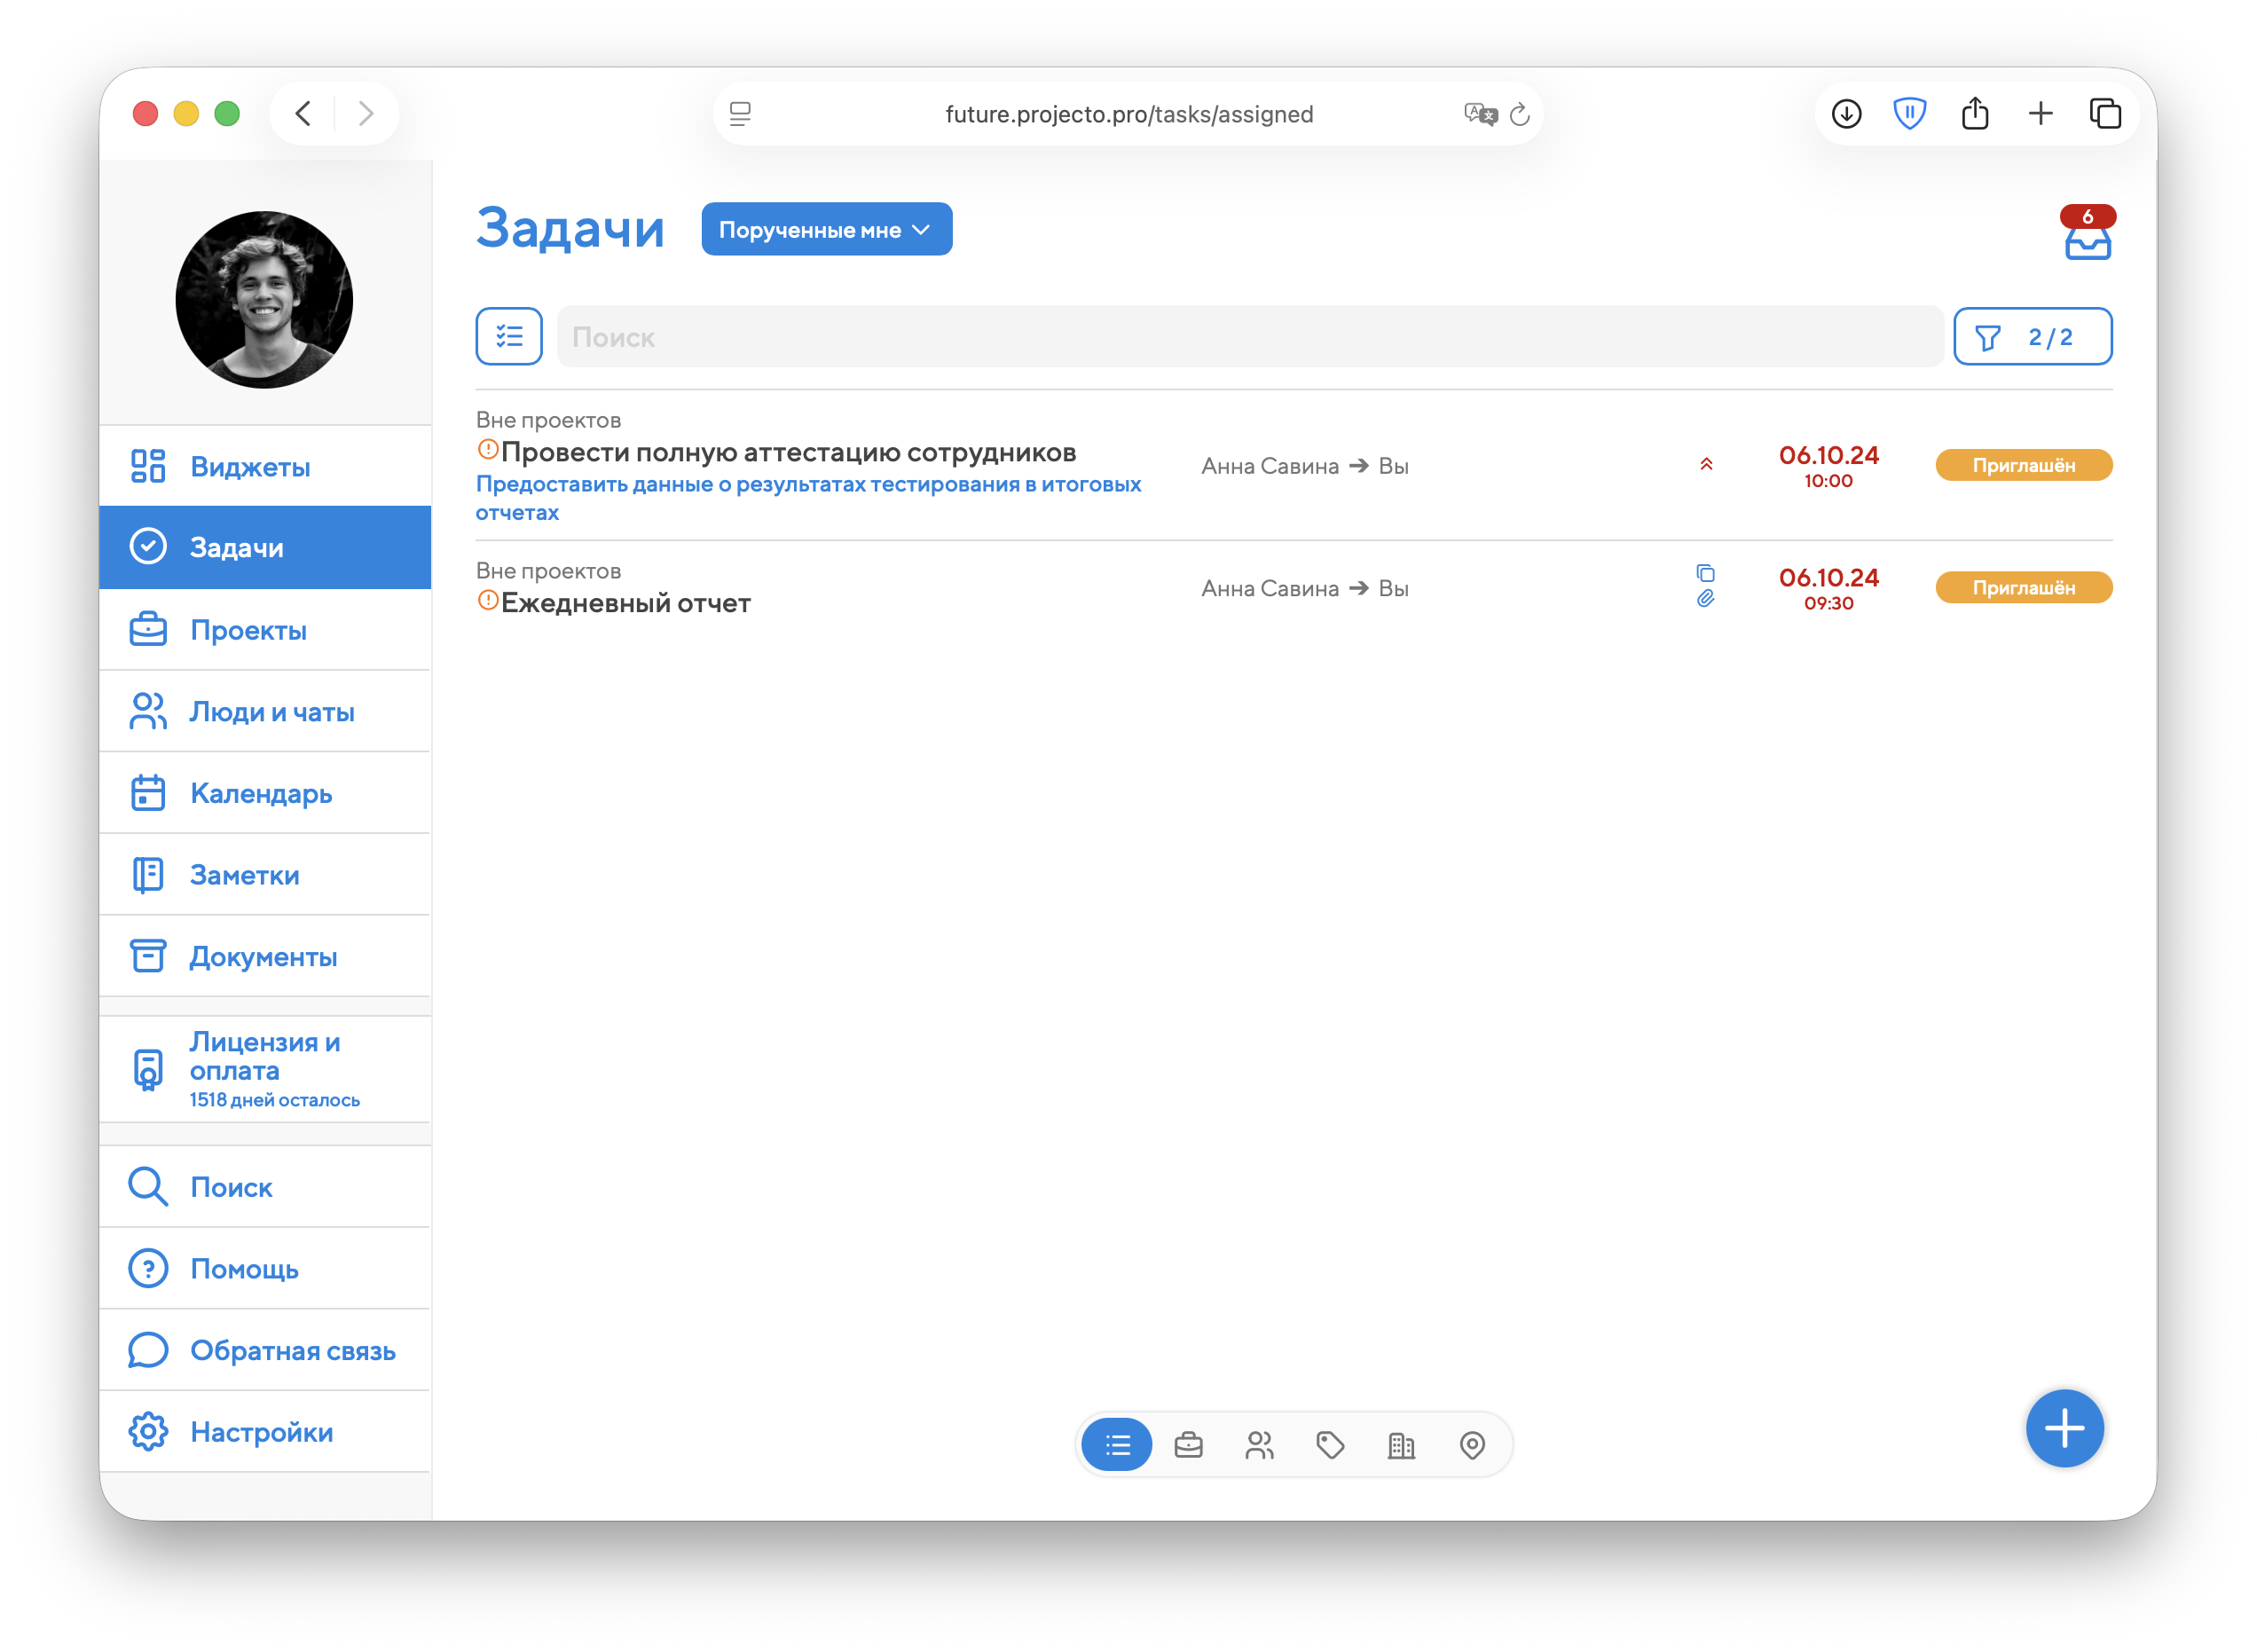Switch to the tags grouping icon
This screenshot has height=1652, width=2257.
point(1330,1445)
